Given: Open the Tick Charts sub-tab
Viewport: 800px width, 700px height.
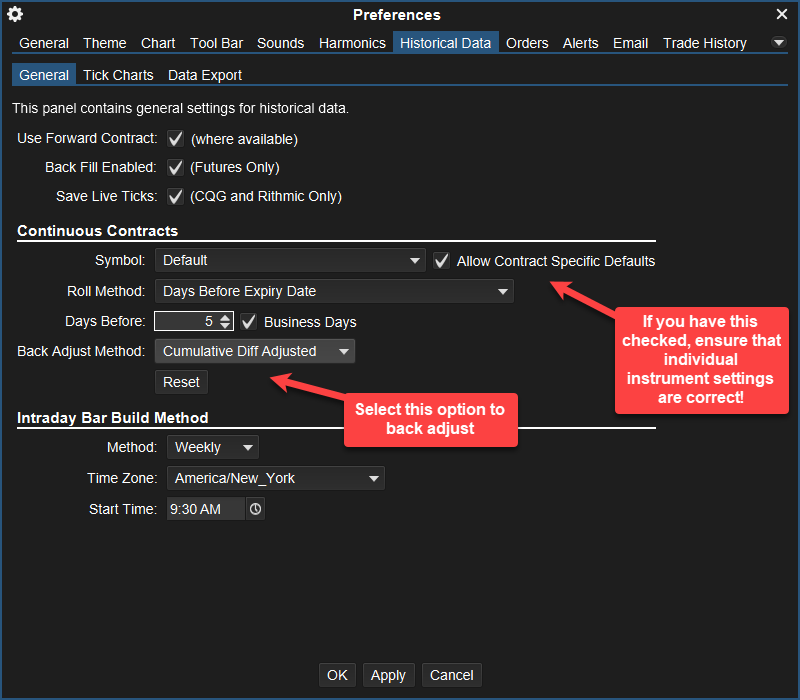Looking at the screenshot, I should click(x=118, y=75).
